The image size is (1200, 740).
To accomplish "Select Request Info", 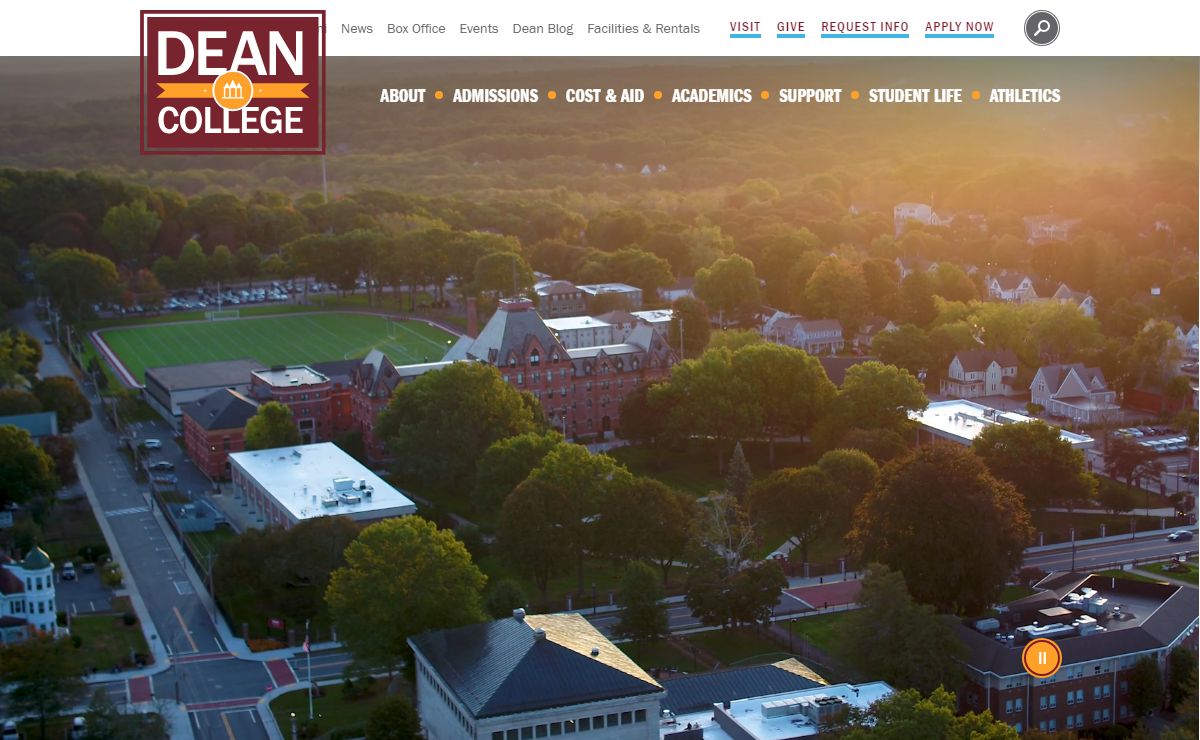I will click(865, 28).
